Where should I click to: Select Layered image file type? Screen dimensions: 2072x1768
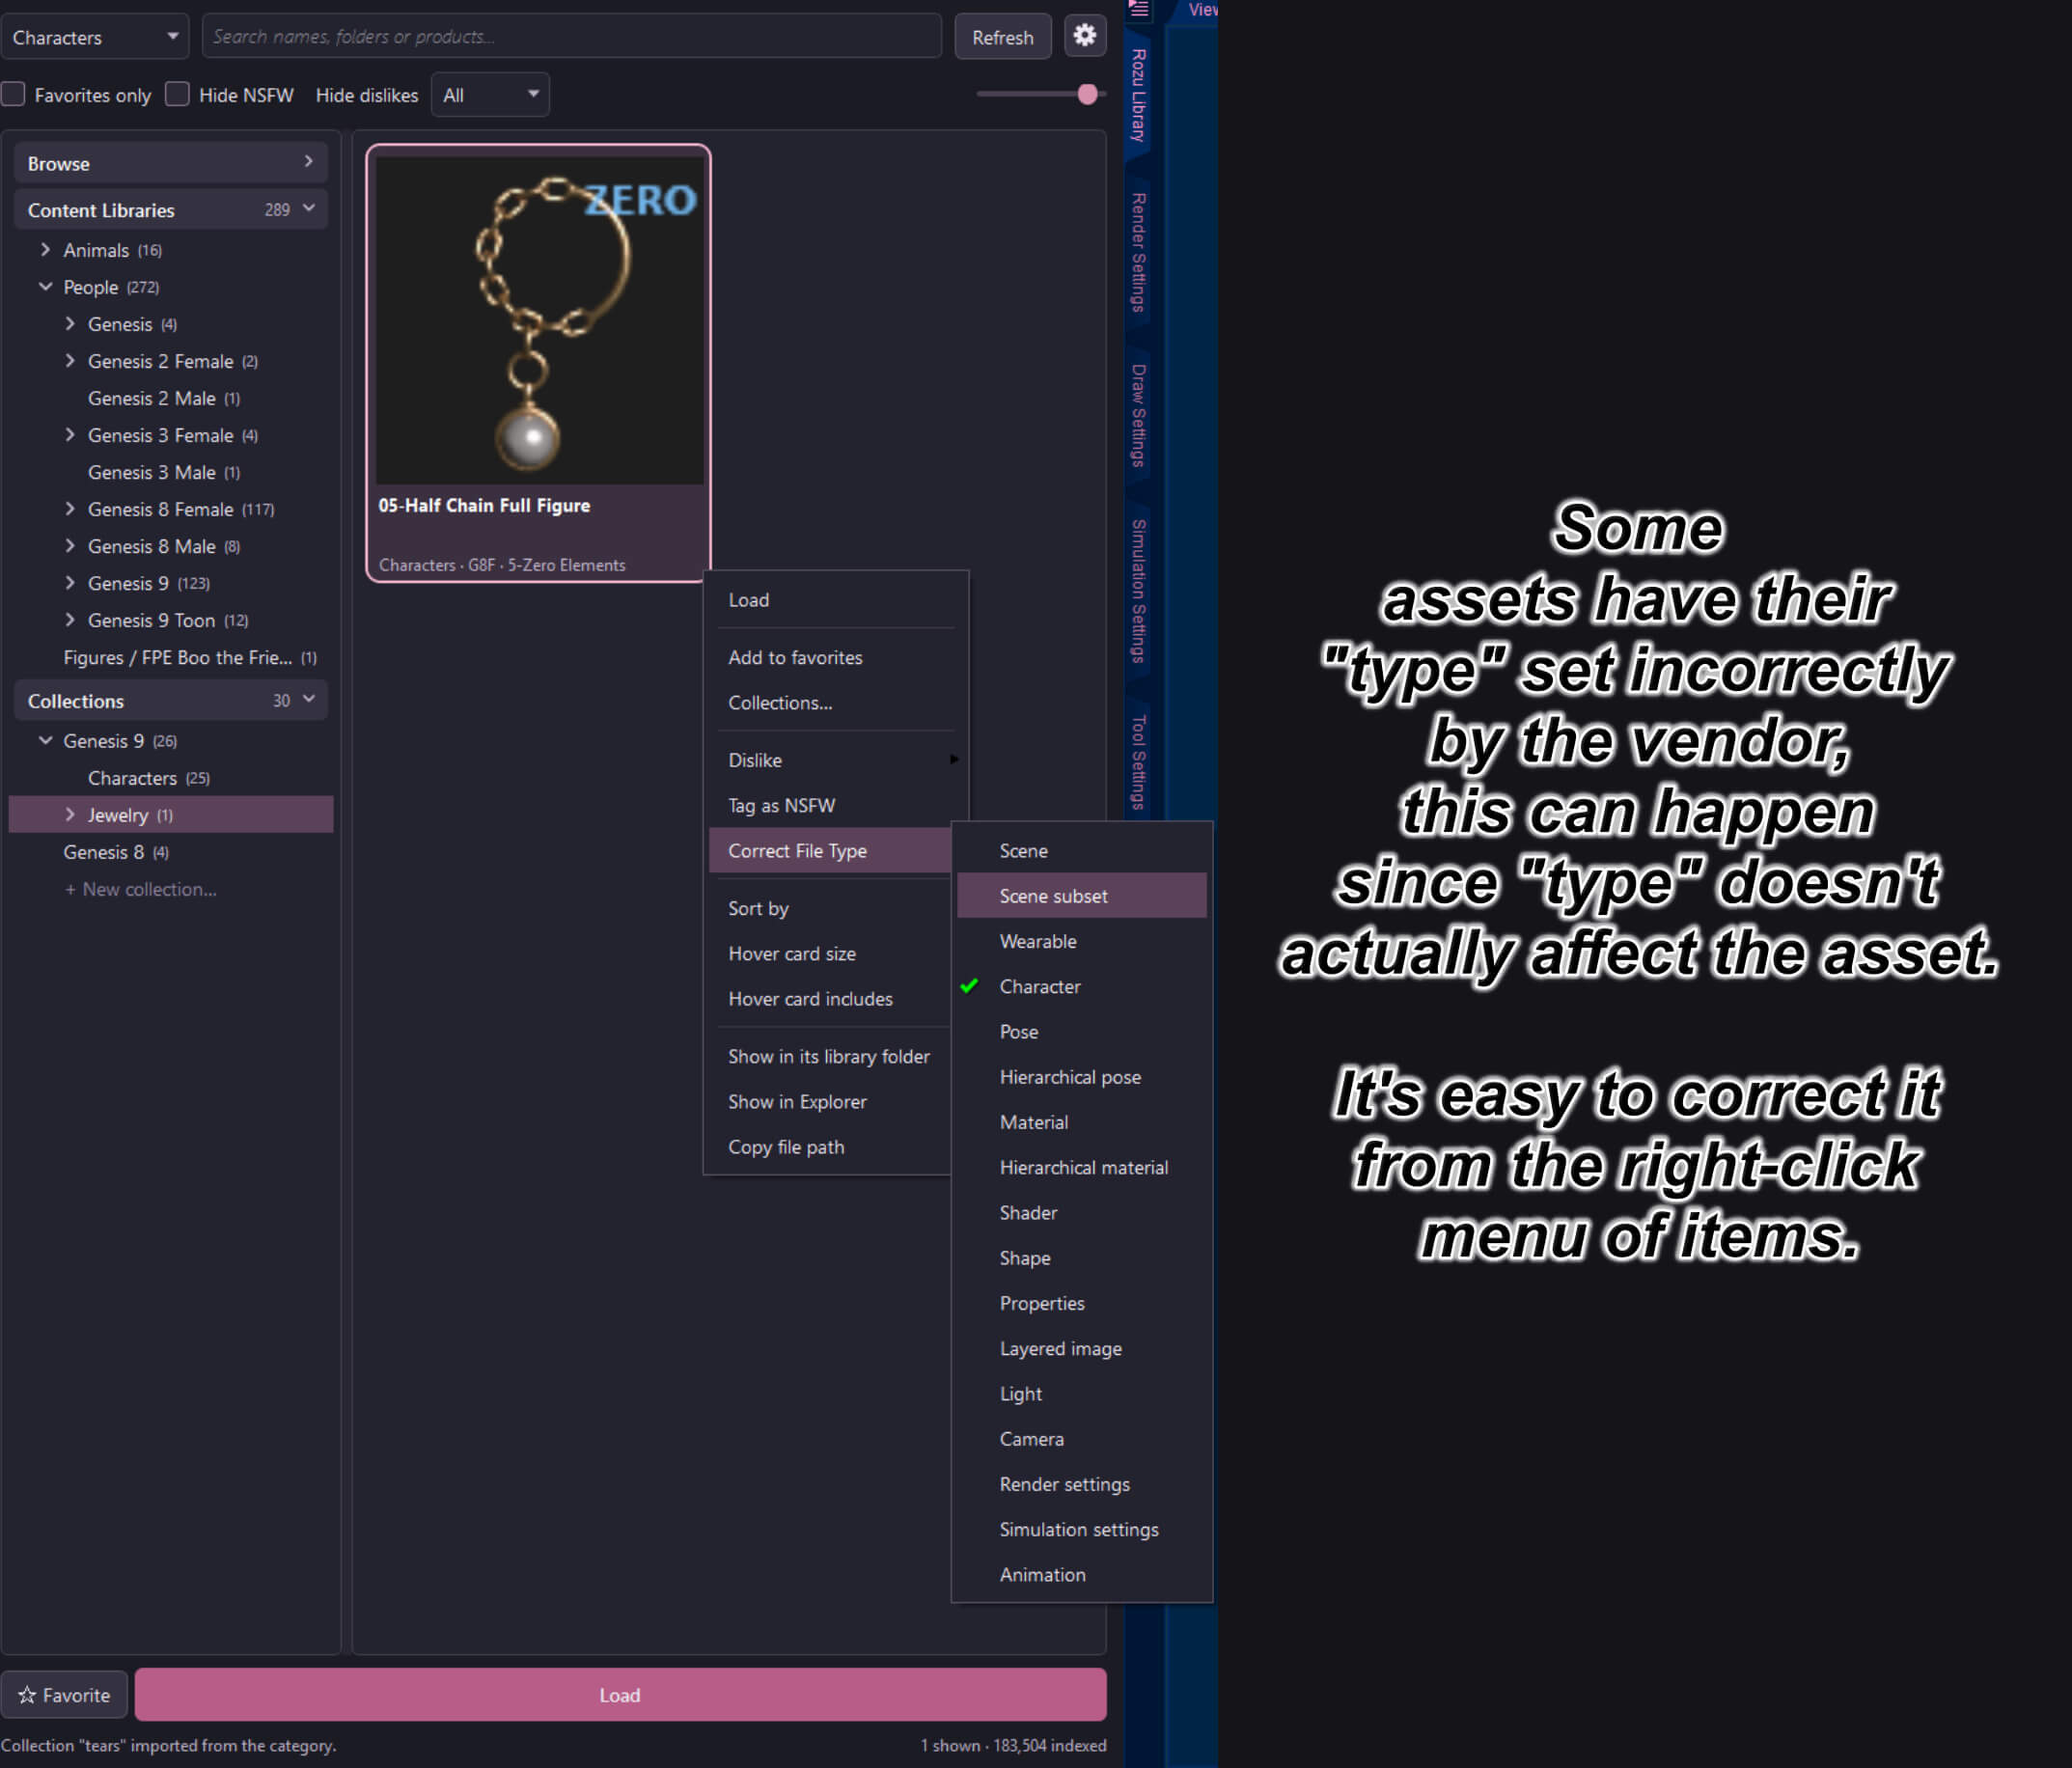[1081, 1348]
